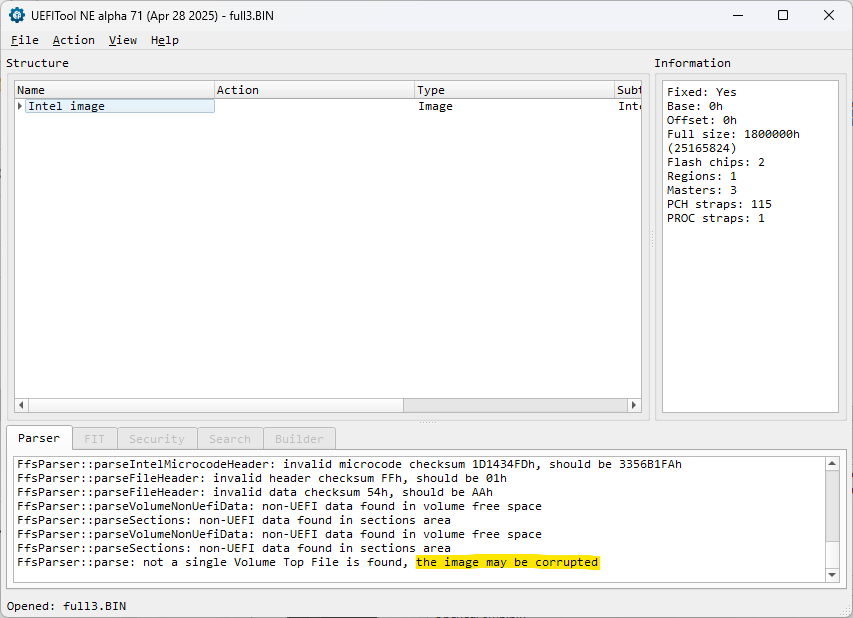
Task: Click parser log scroll down arrow
Action: (x=832, y=574)
